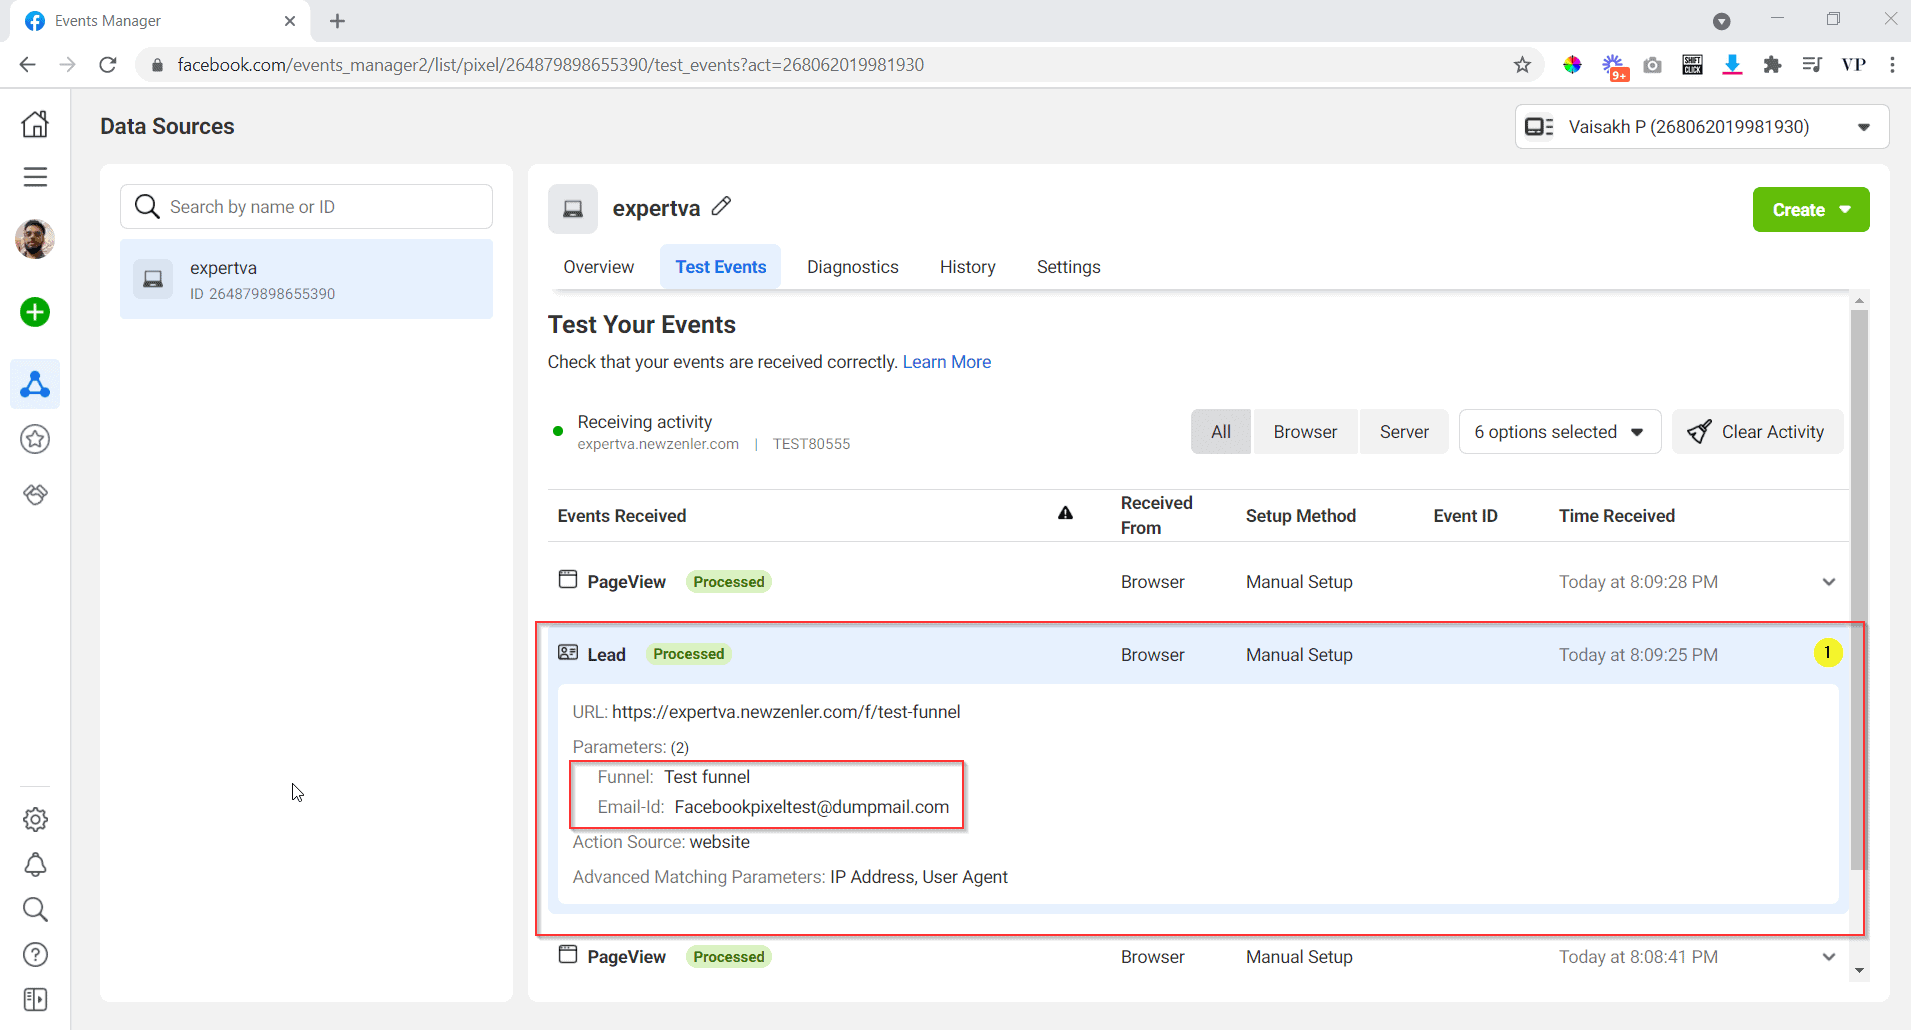Open the sidebar search magnifier icon
The image size is (1911, 1030).
coord(35,909)
